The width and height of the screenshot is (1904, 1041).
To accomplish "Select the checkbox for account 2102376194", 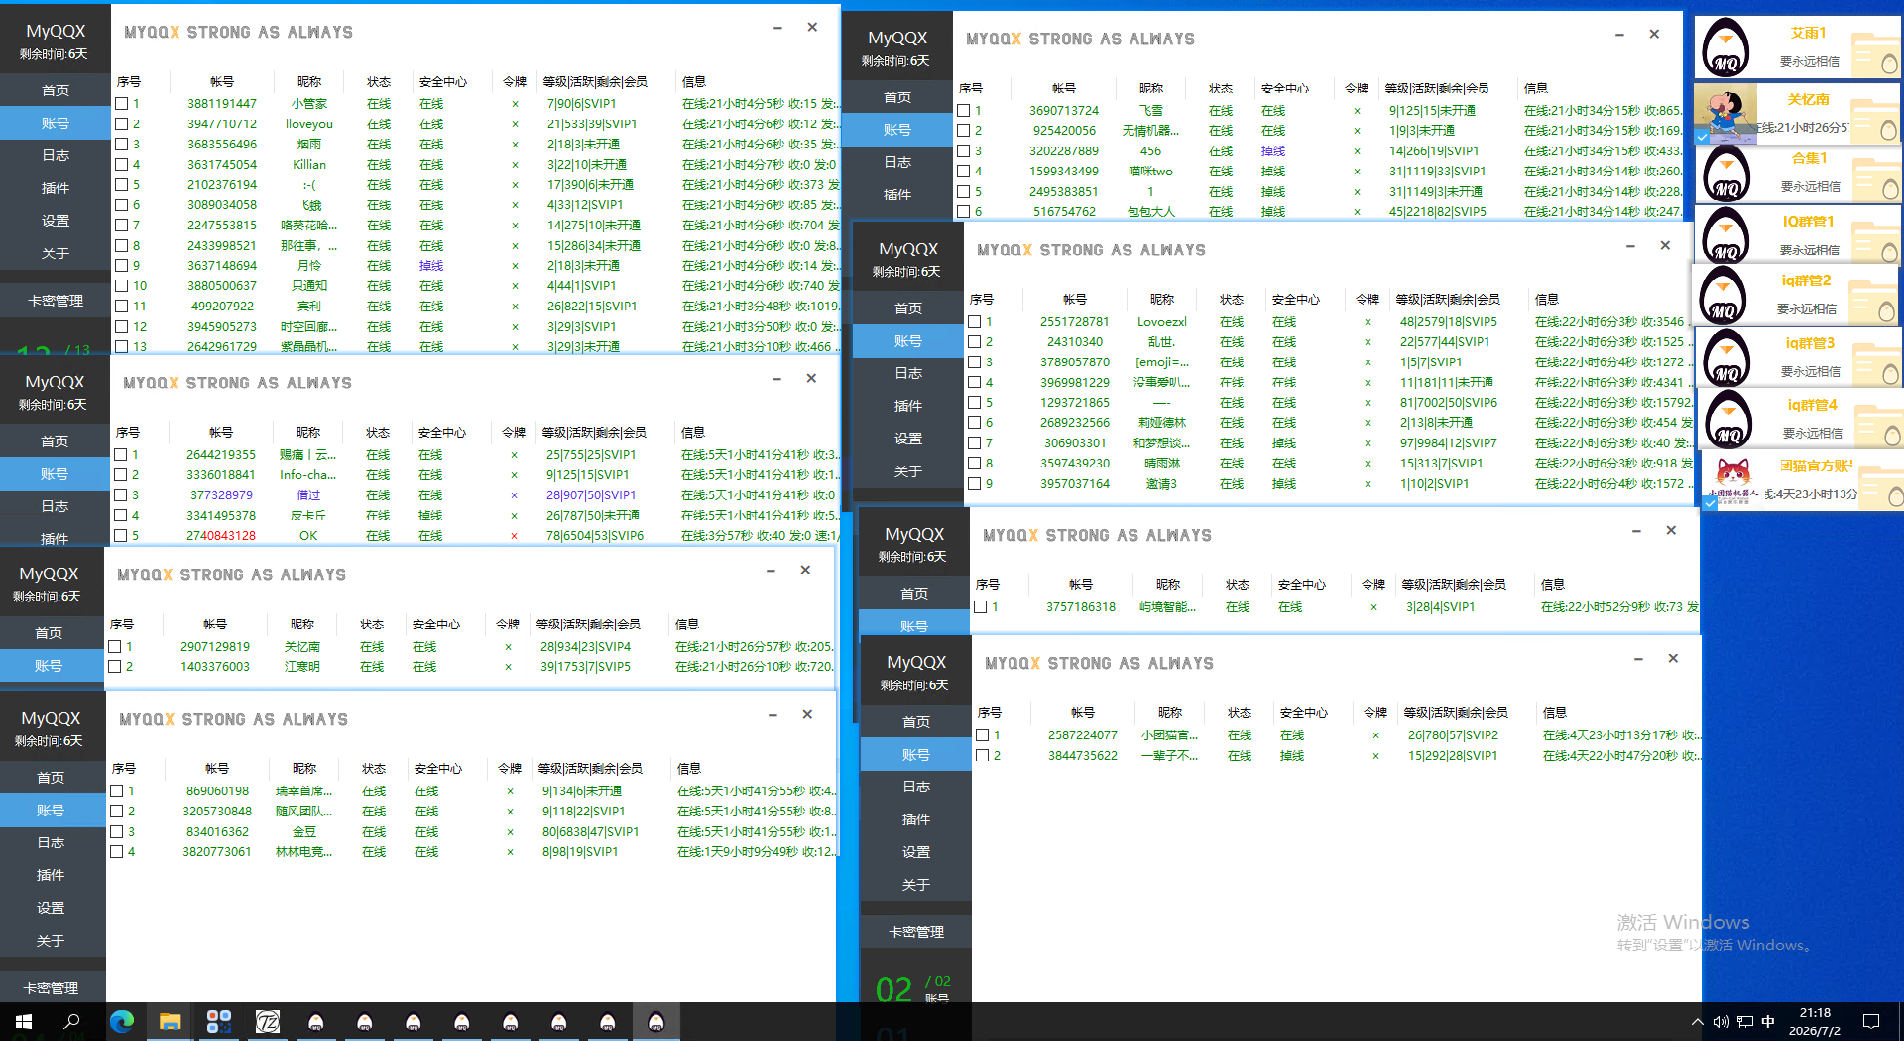I will [x=121, y=185].
